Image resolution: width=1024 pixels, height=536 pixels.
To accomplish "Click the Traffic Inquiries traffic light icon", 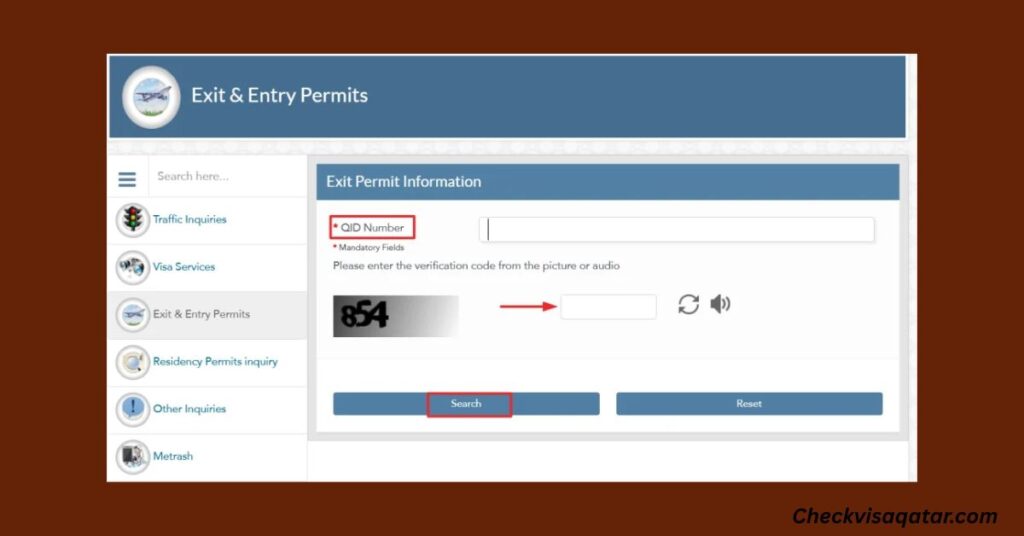I will click(x=133, y=219).
